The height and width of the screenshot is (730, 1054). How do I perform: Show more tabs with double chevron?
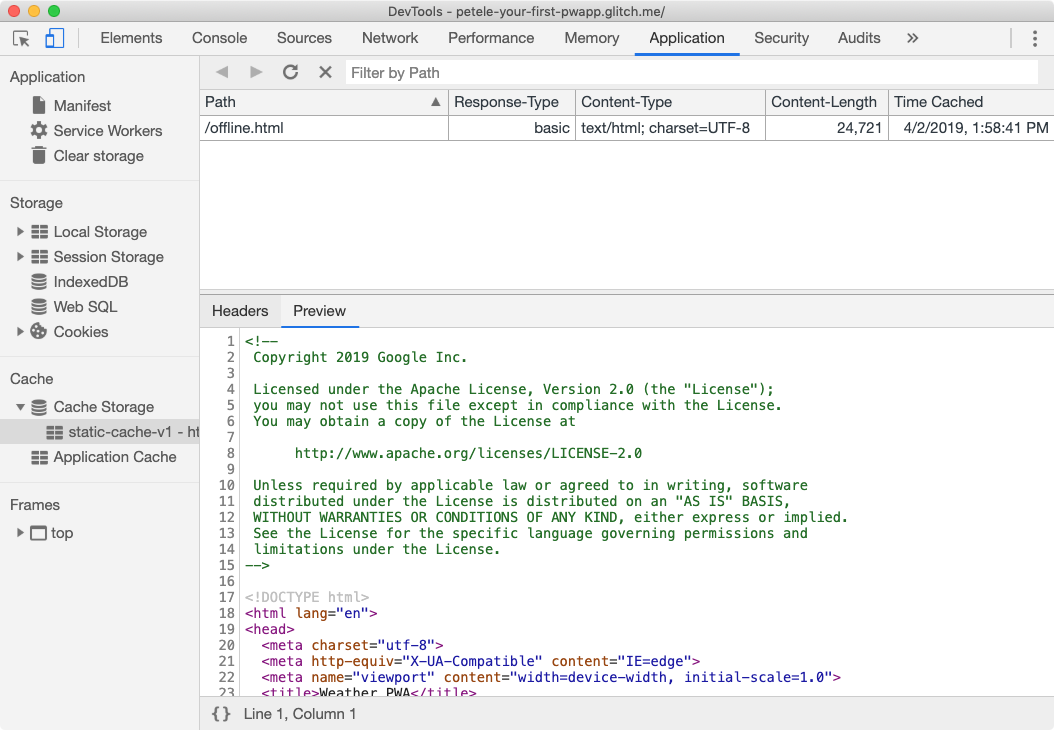pyautogui.click(x=912, y=38)
